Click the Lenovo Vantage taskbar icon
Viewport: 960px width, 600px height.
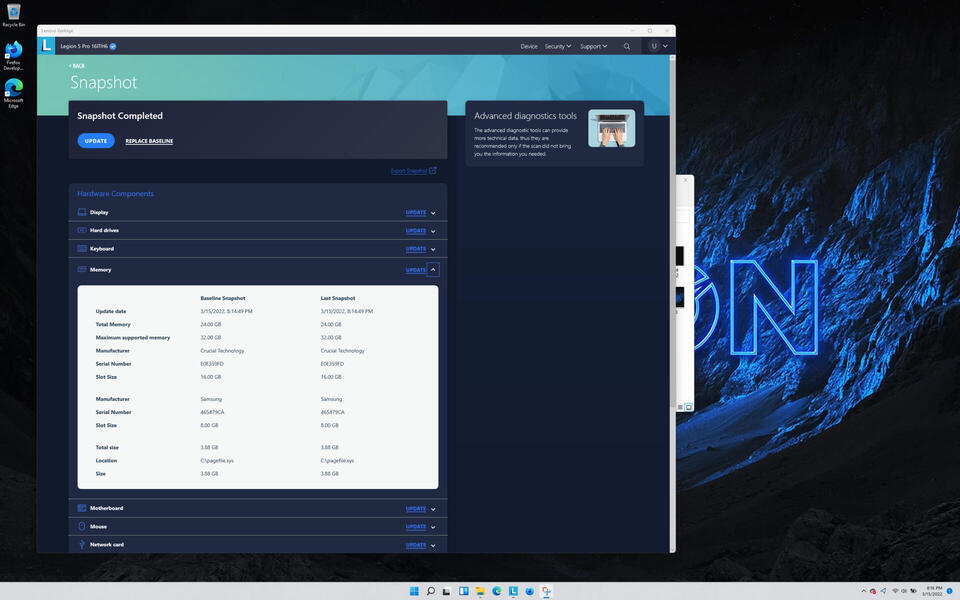[x=513, y=591]
